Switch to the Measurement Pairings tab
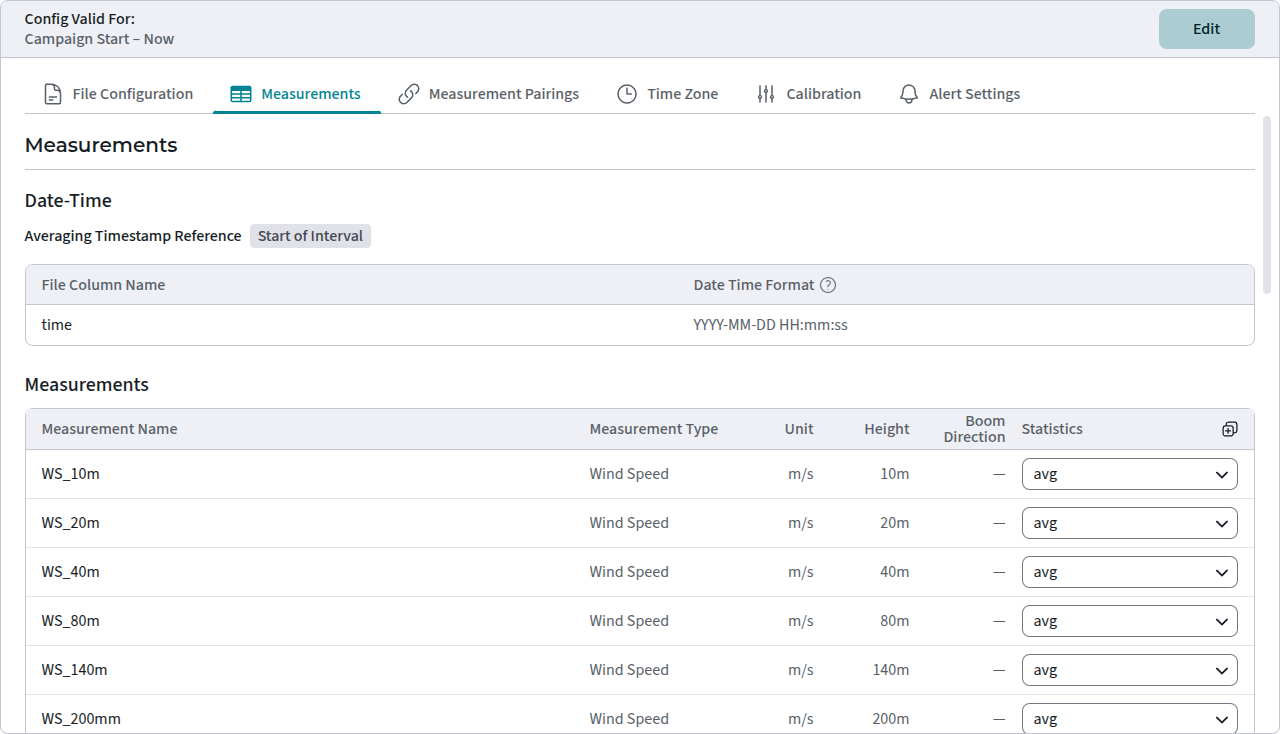 tap(489, 94)
